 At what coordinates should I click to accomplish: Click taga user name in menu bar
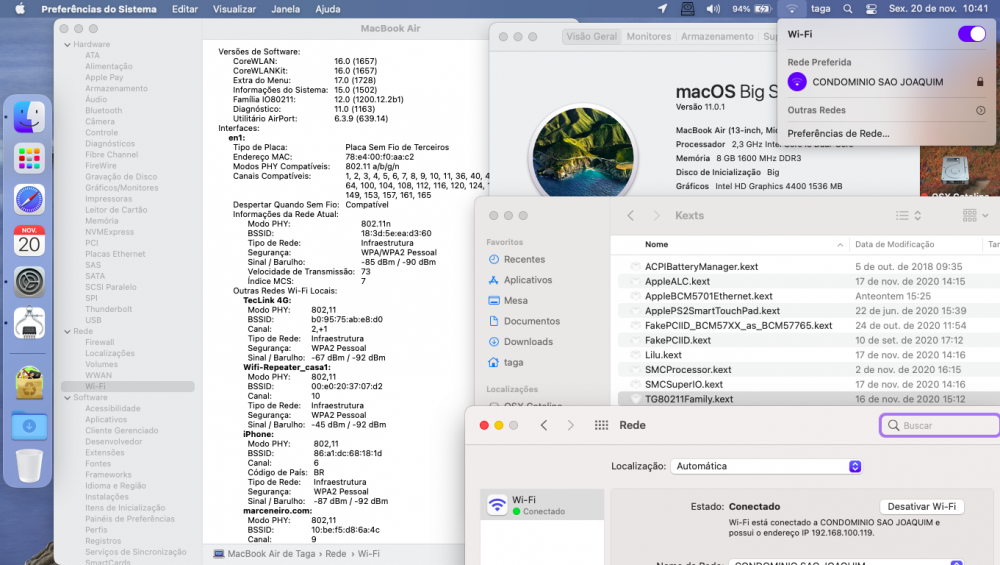click(x=820, y=9)
